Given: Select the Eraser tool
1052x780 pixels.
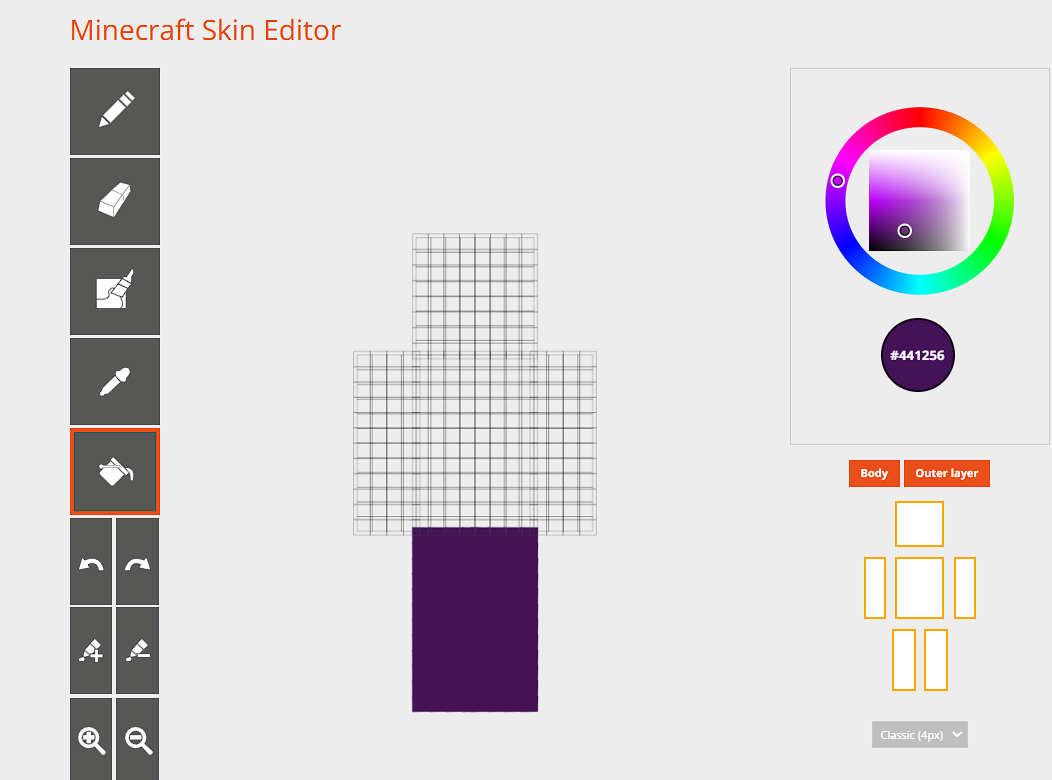Looking at the screenshot, I should pos(115,201).
